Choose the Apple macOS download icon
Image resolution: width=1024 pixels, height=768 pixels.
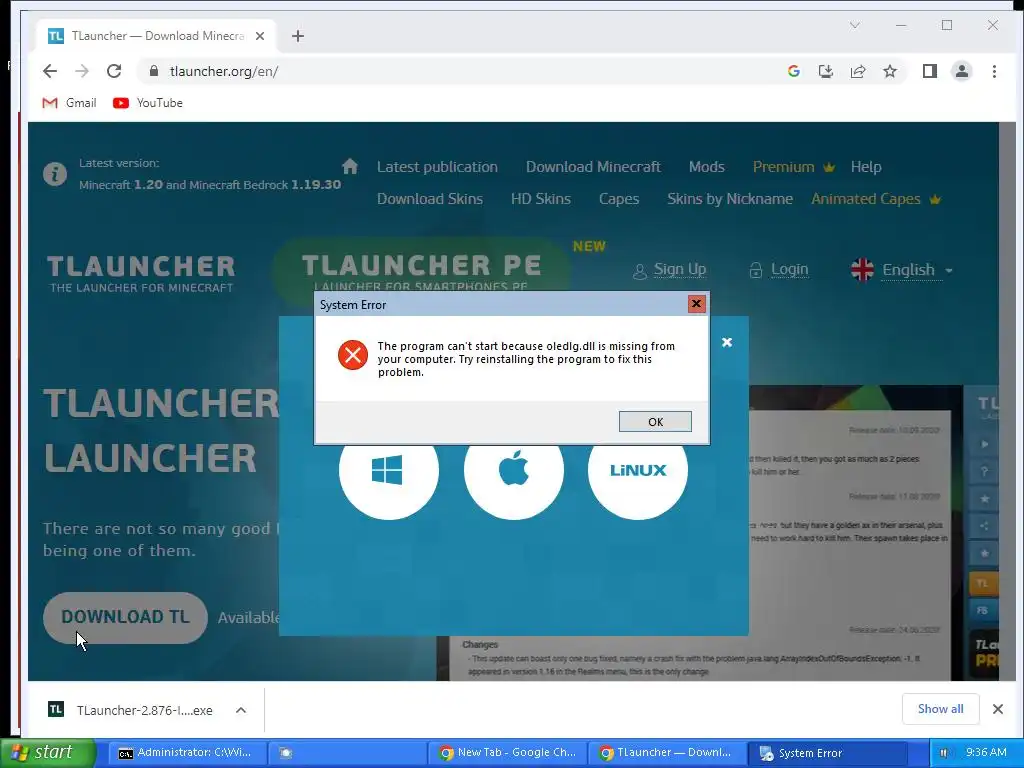coord(513,470)
